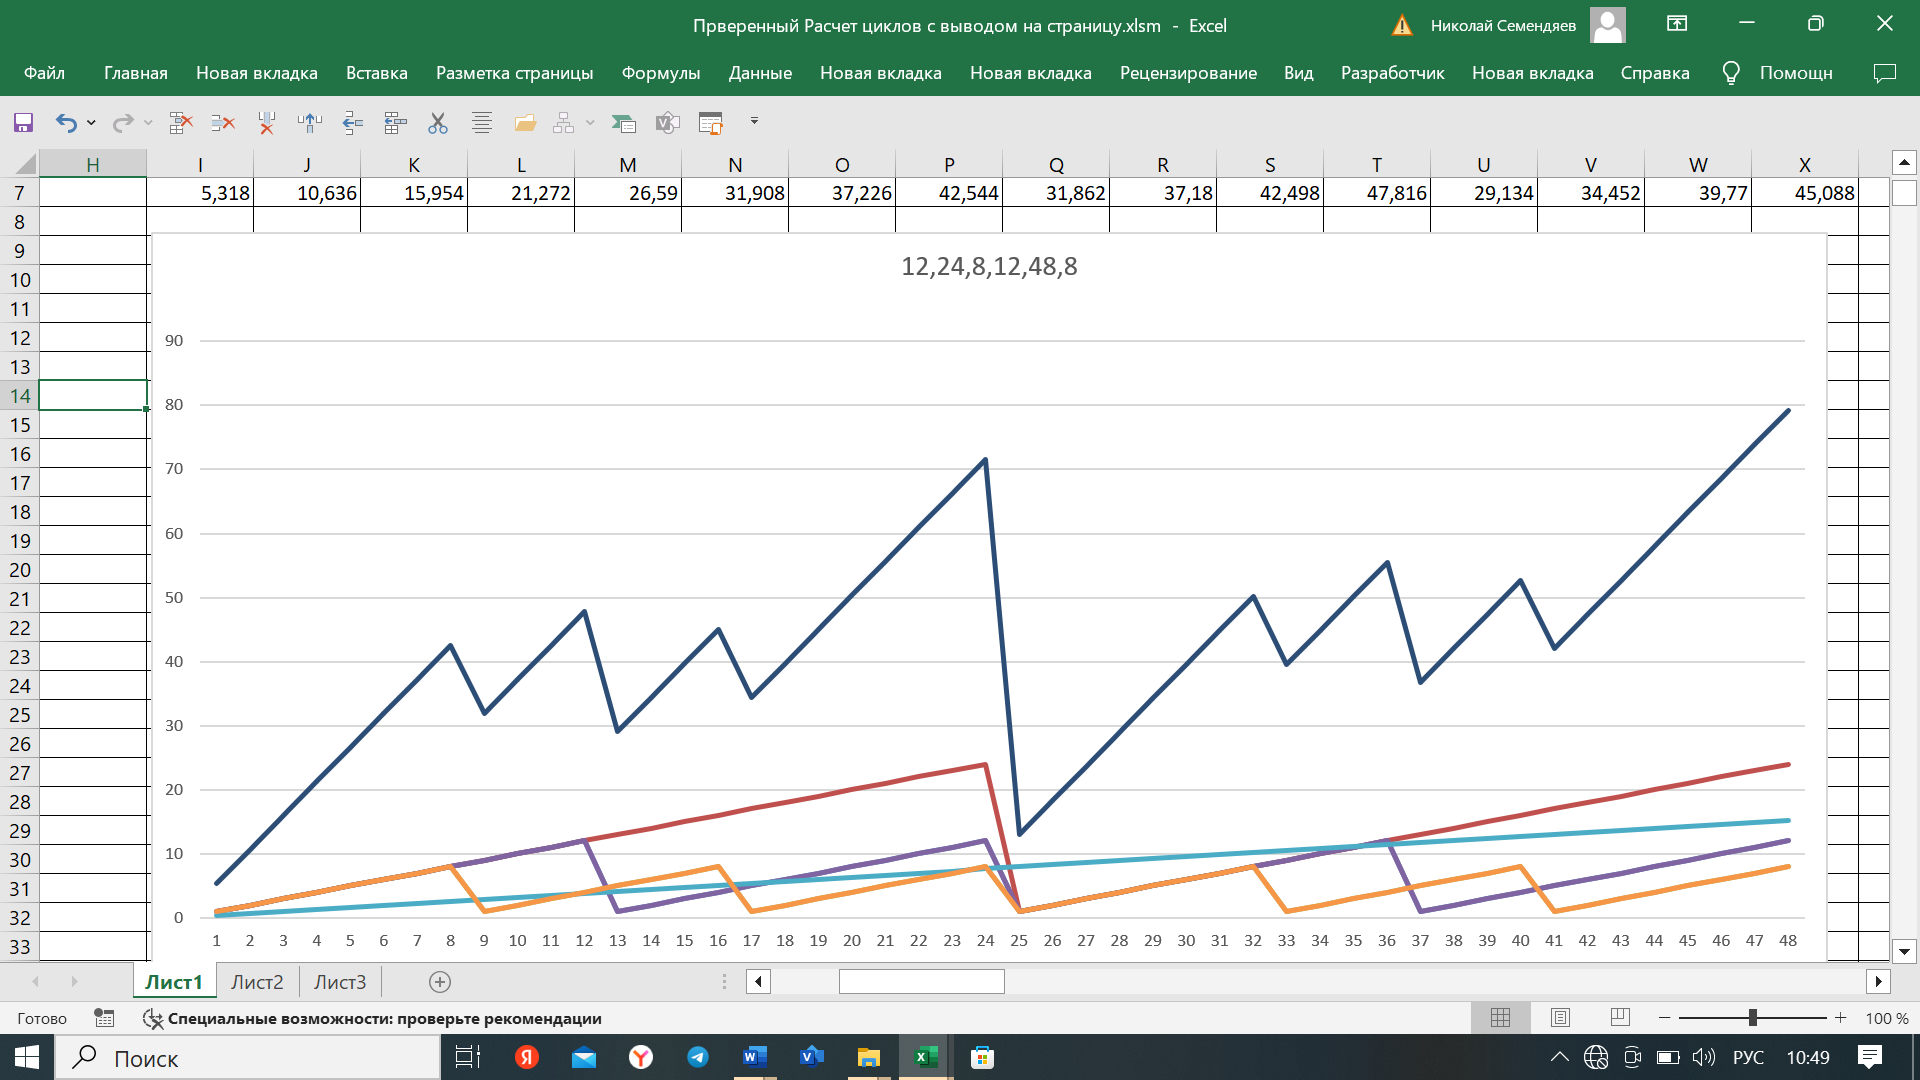
Task: Click the Помощн lightbulb search box
Action: pos(1777,73)
